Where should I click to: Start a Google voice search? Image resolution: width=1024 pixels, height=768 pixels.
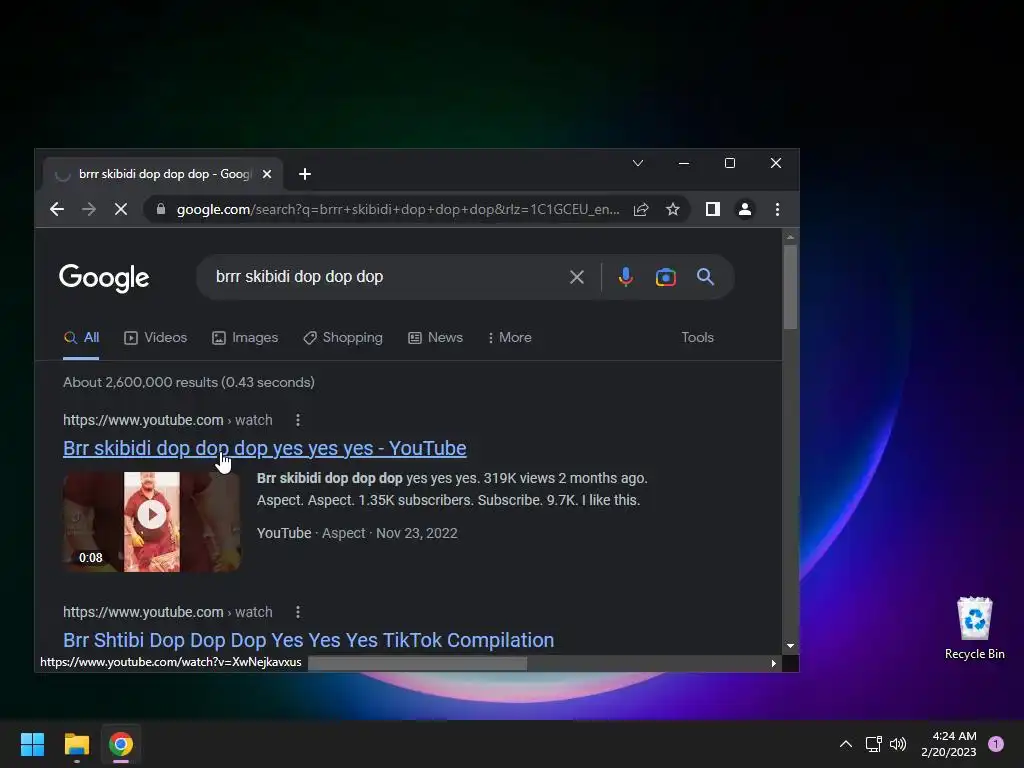[626, 277]
